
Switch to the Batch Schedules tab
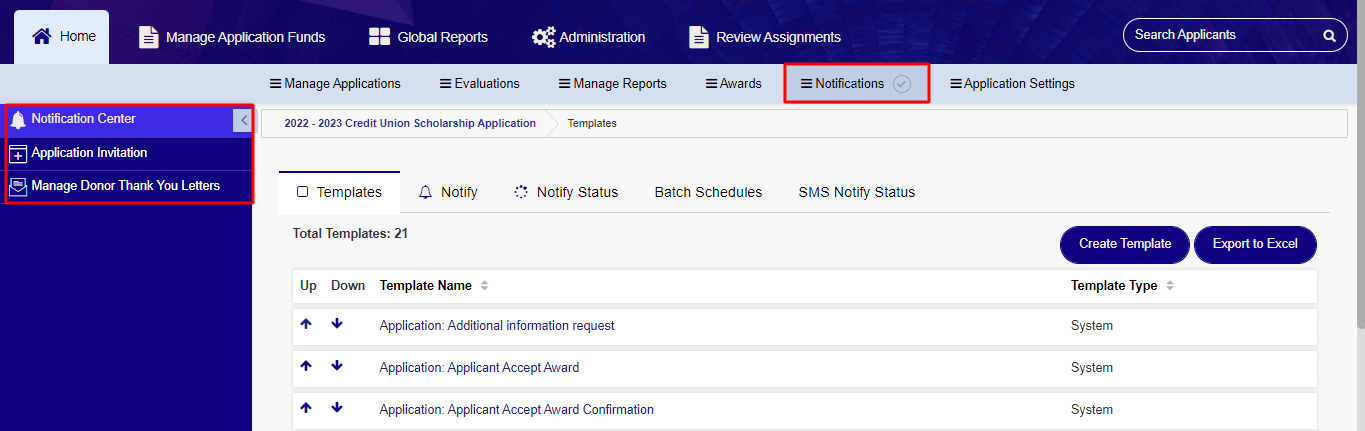coord(708,192)
